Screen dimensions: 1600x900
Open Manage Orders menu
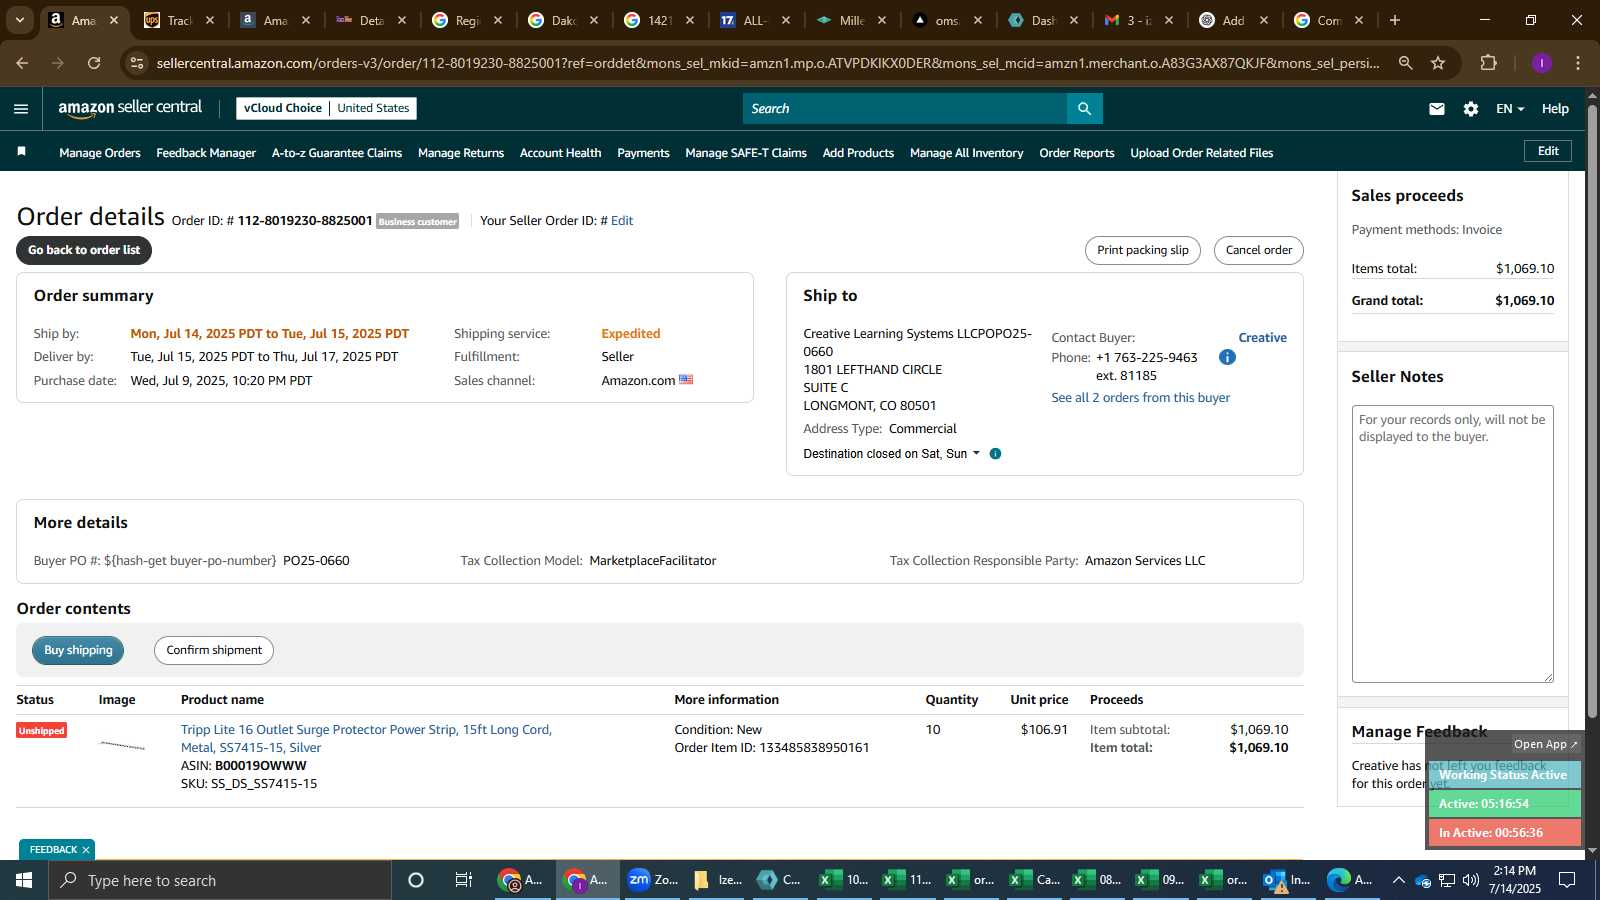coord(100,153)
